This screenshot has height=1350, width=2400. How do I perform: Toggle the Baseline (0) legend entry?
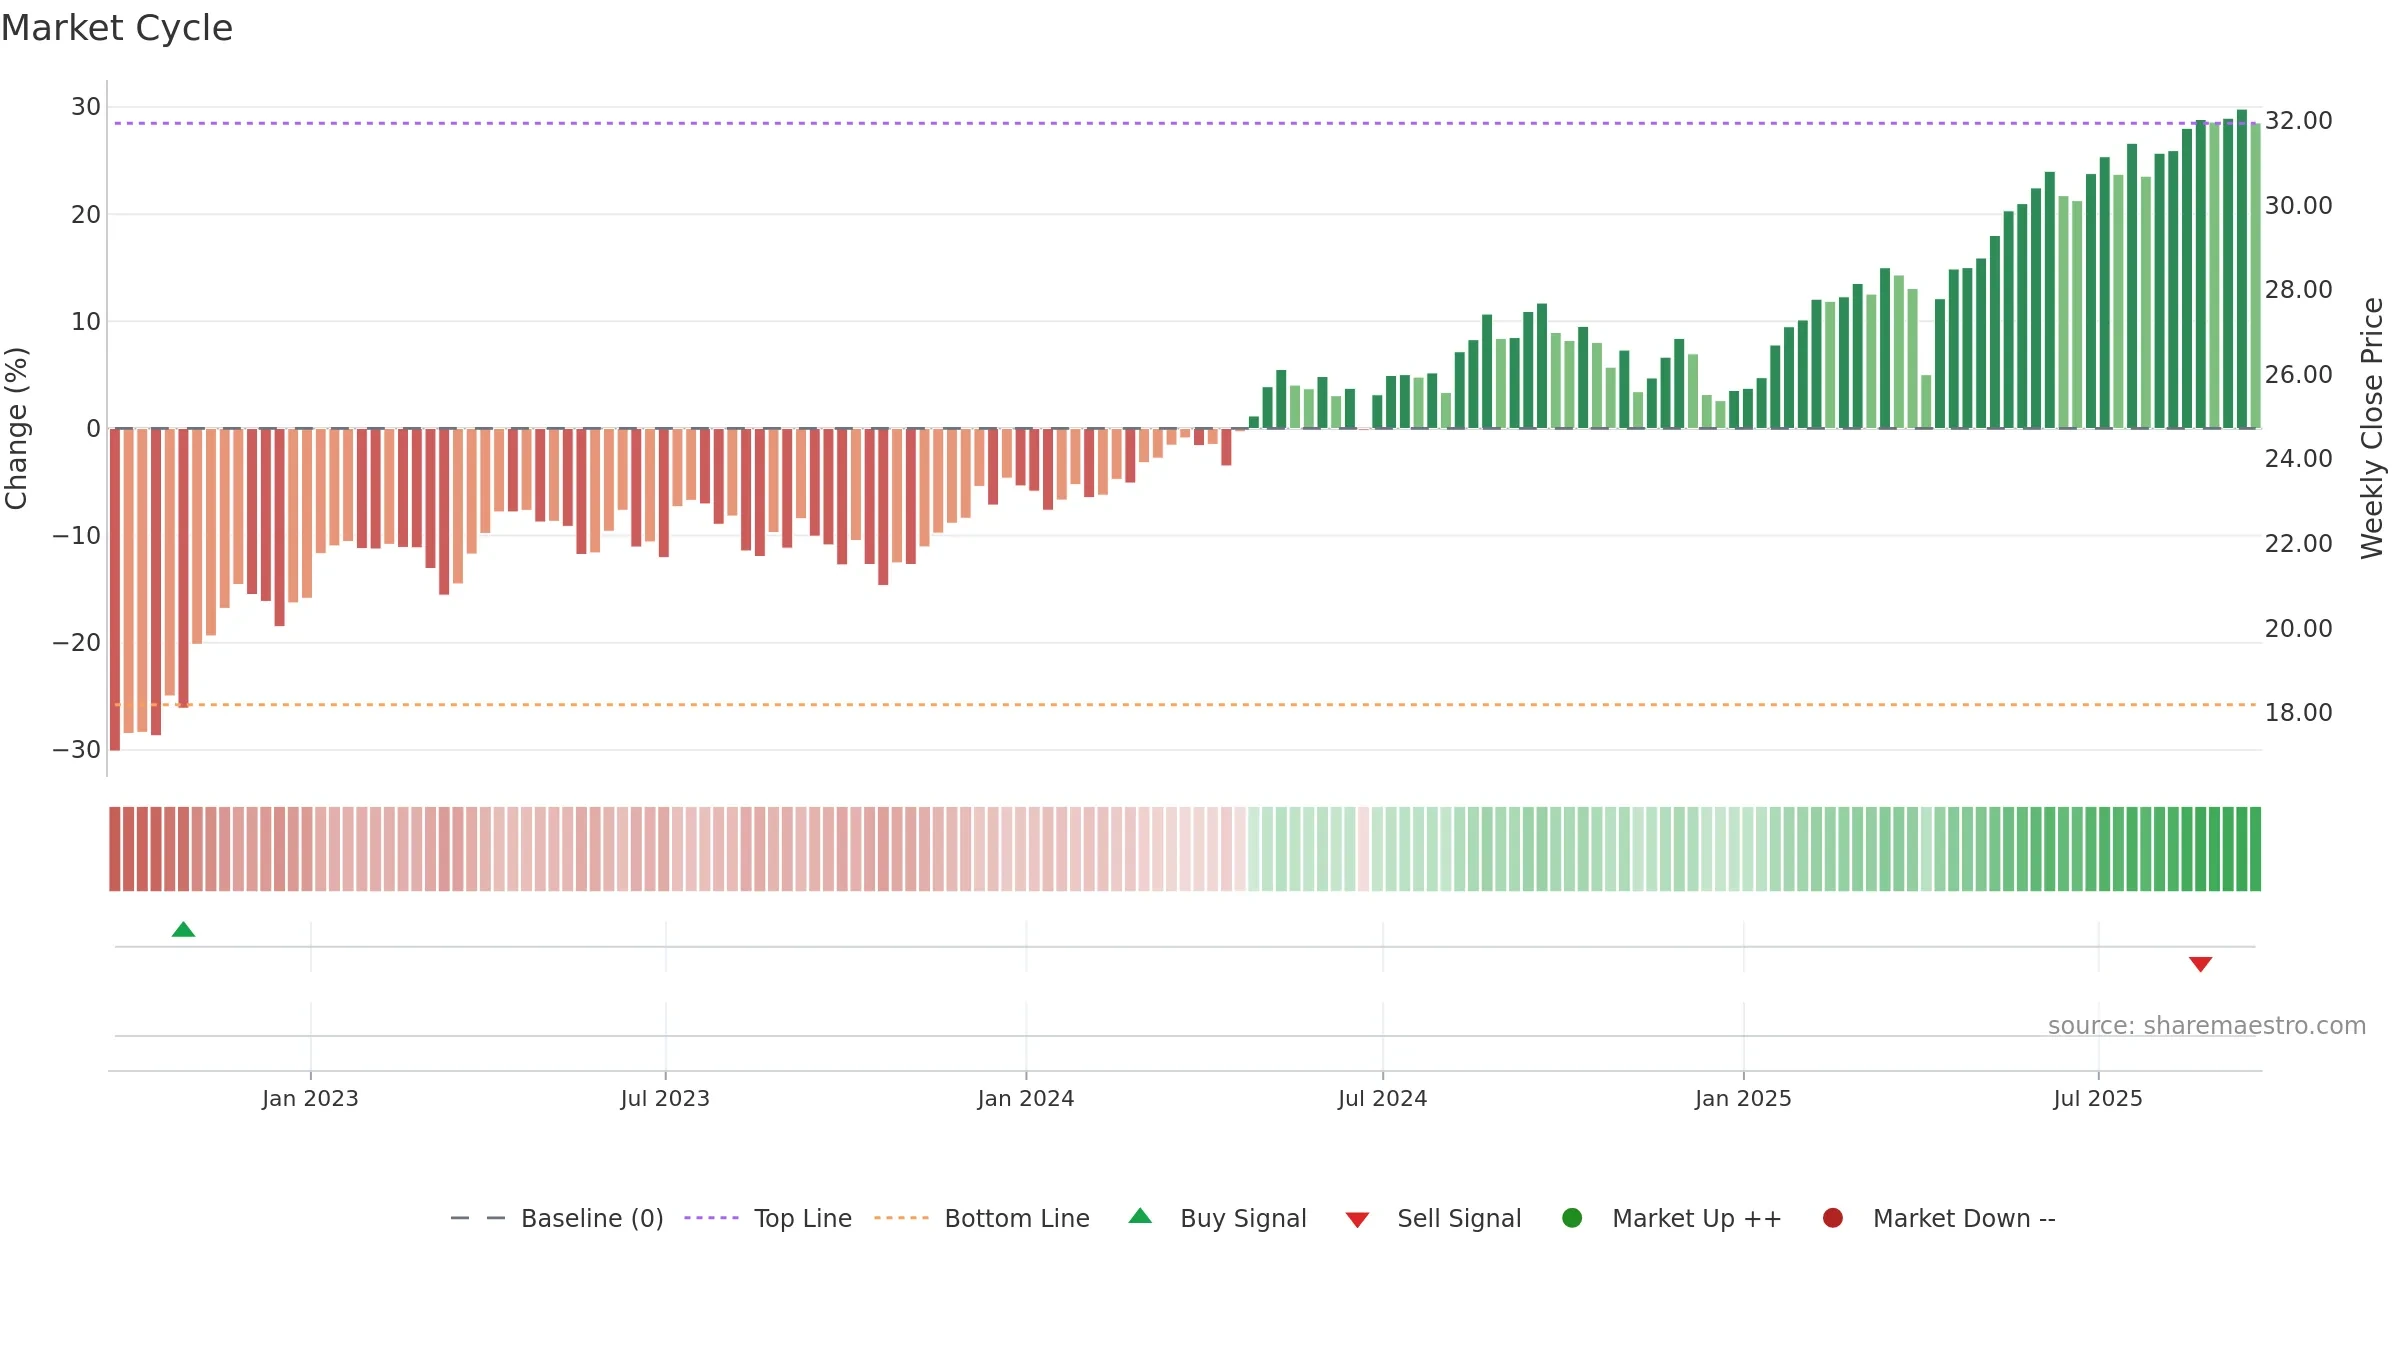(557, 1218)
